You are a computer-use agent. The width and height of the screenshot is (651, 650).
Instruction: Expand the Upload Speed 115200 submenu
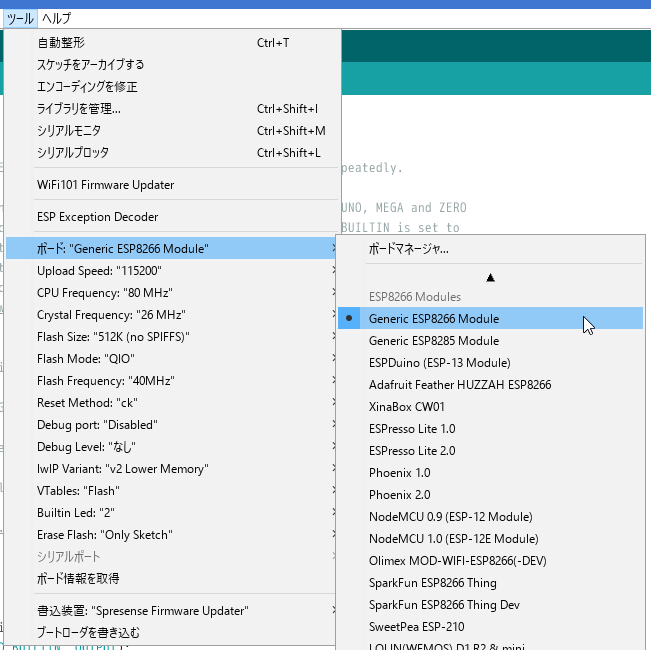pyautogui.click(x=171, y=271)
